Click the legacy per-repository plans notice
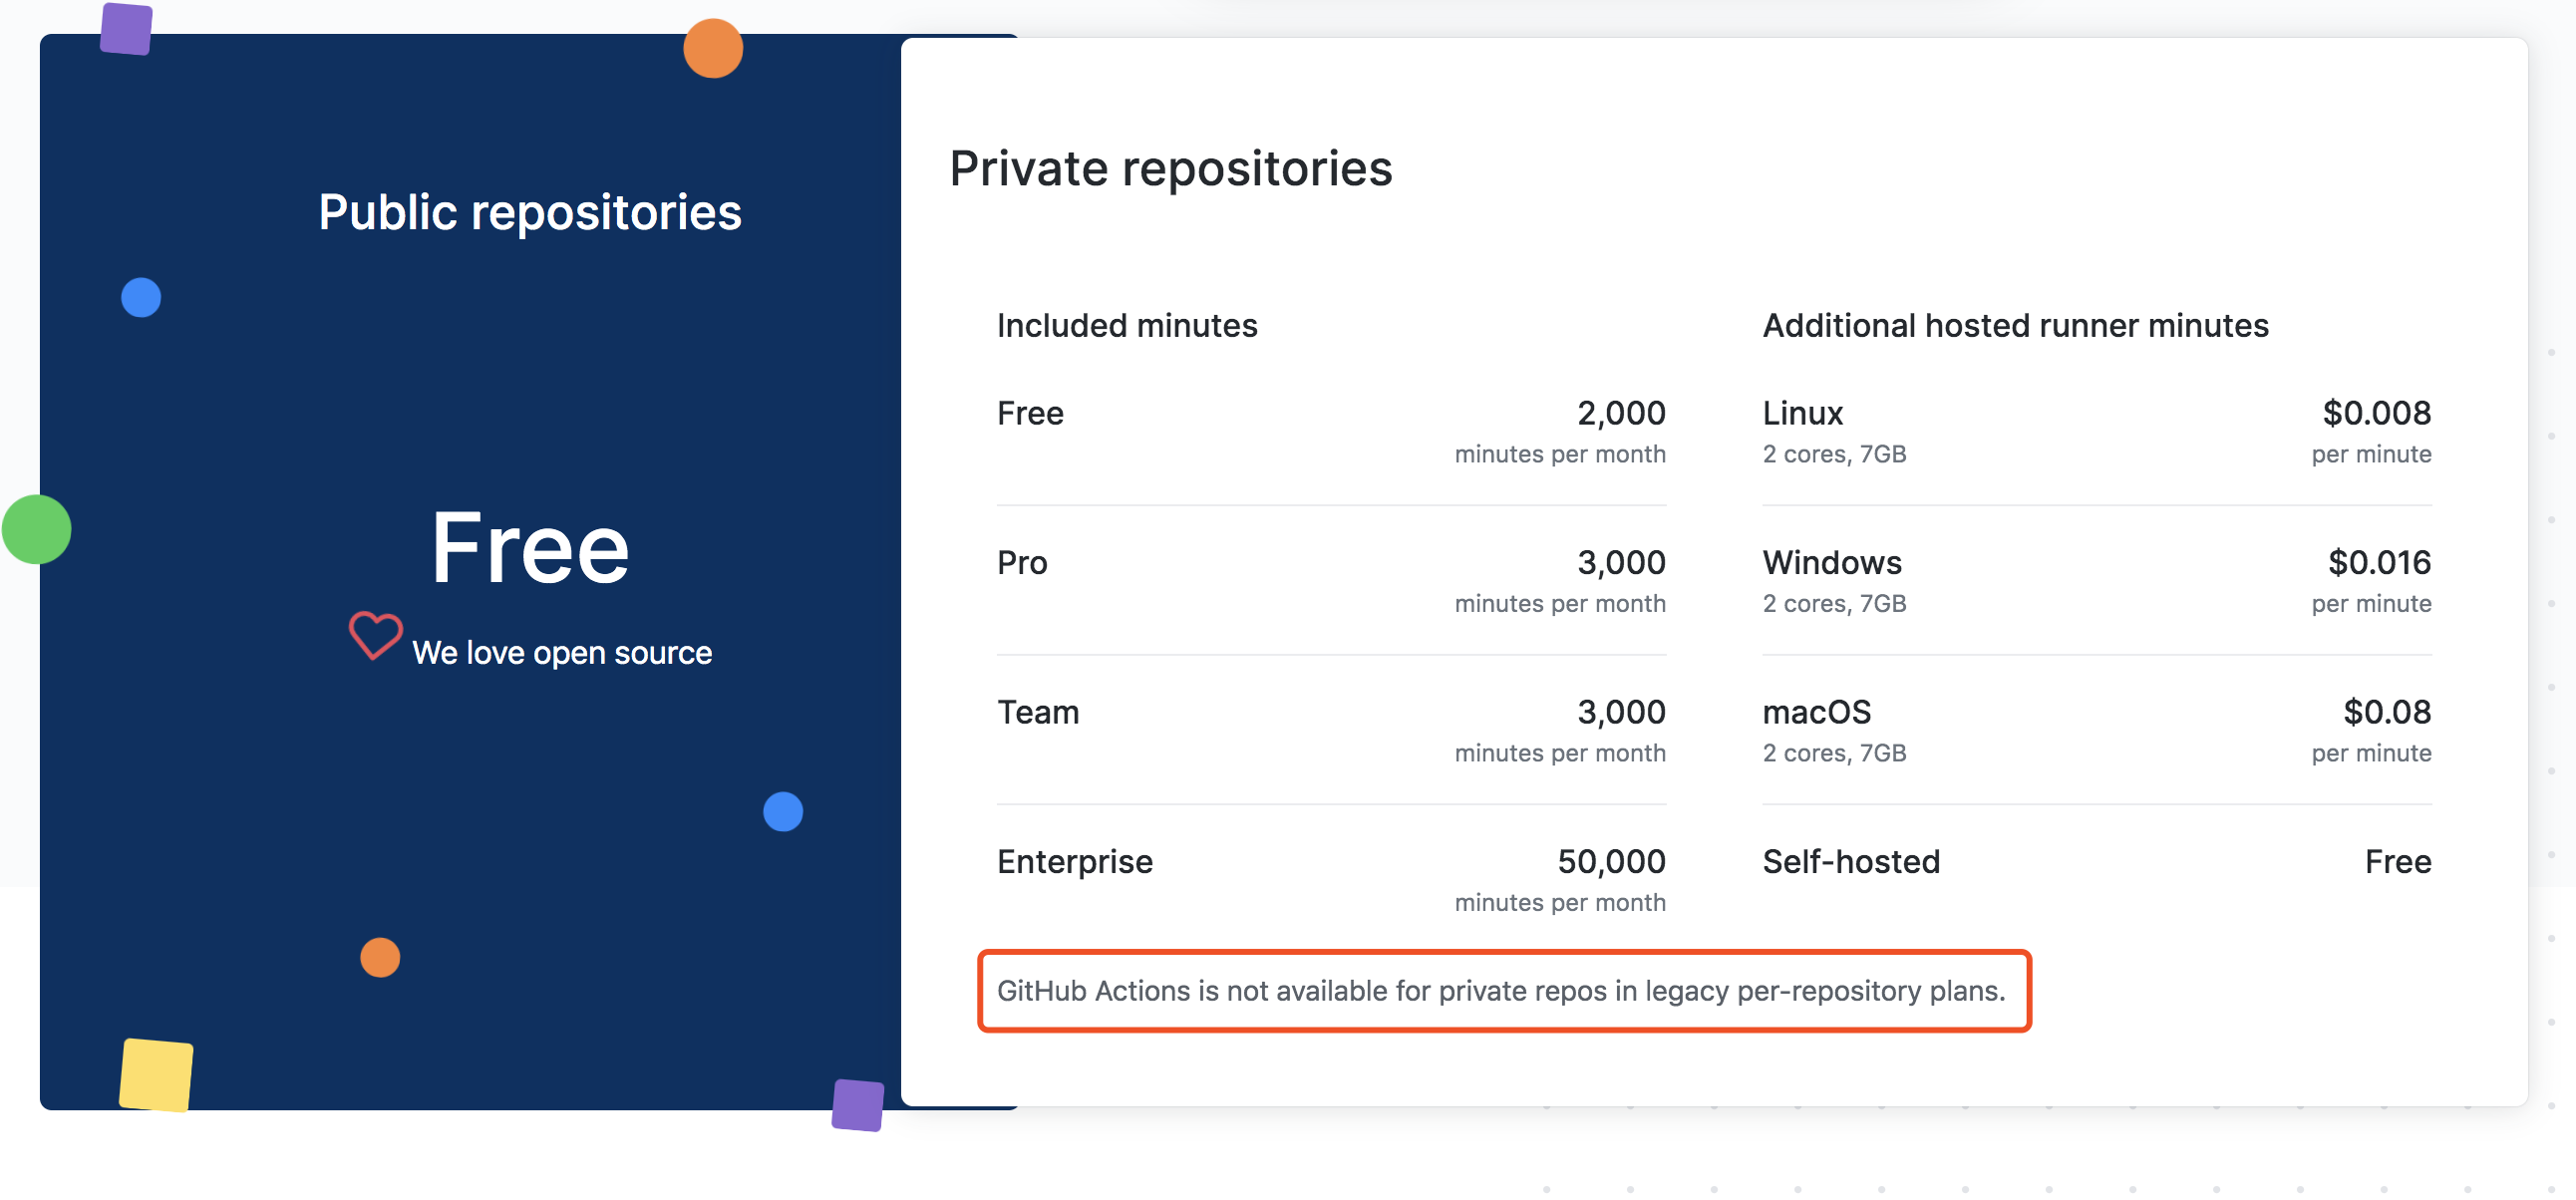The height and width of the screenshot is (1200, 2576). pos(1504,991)
